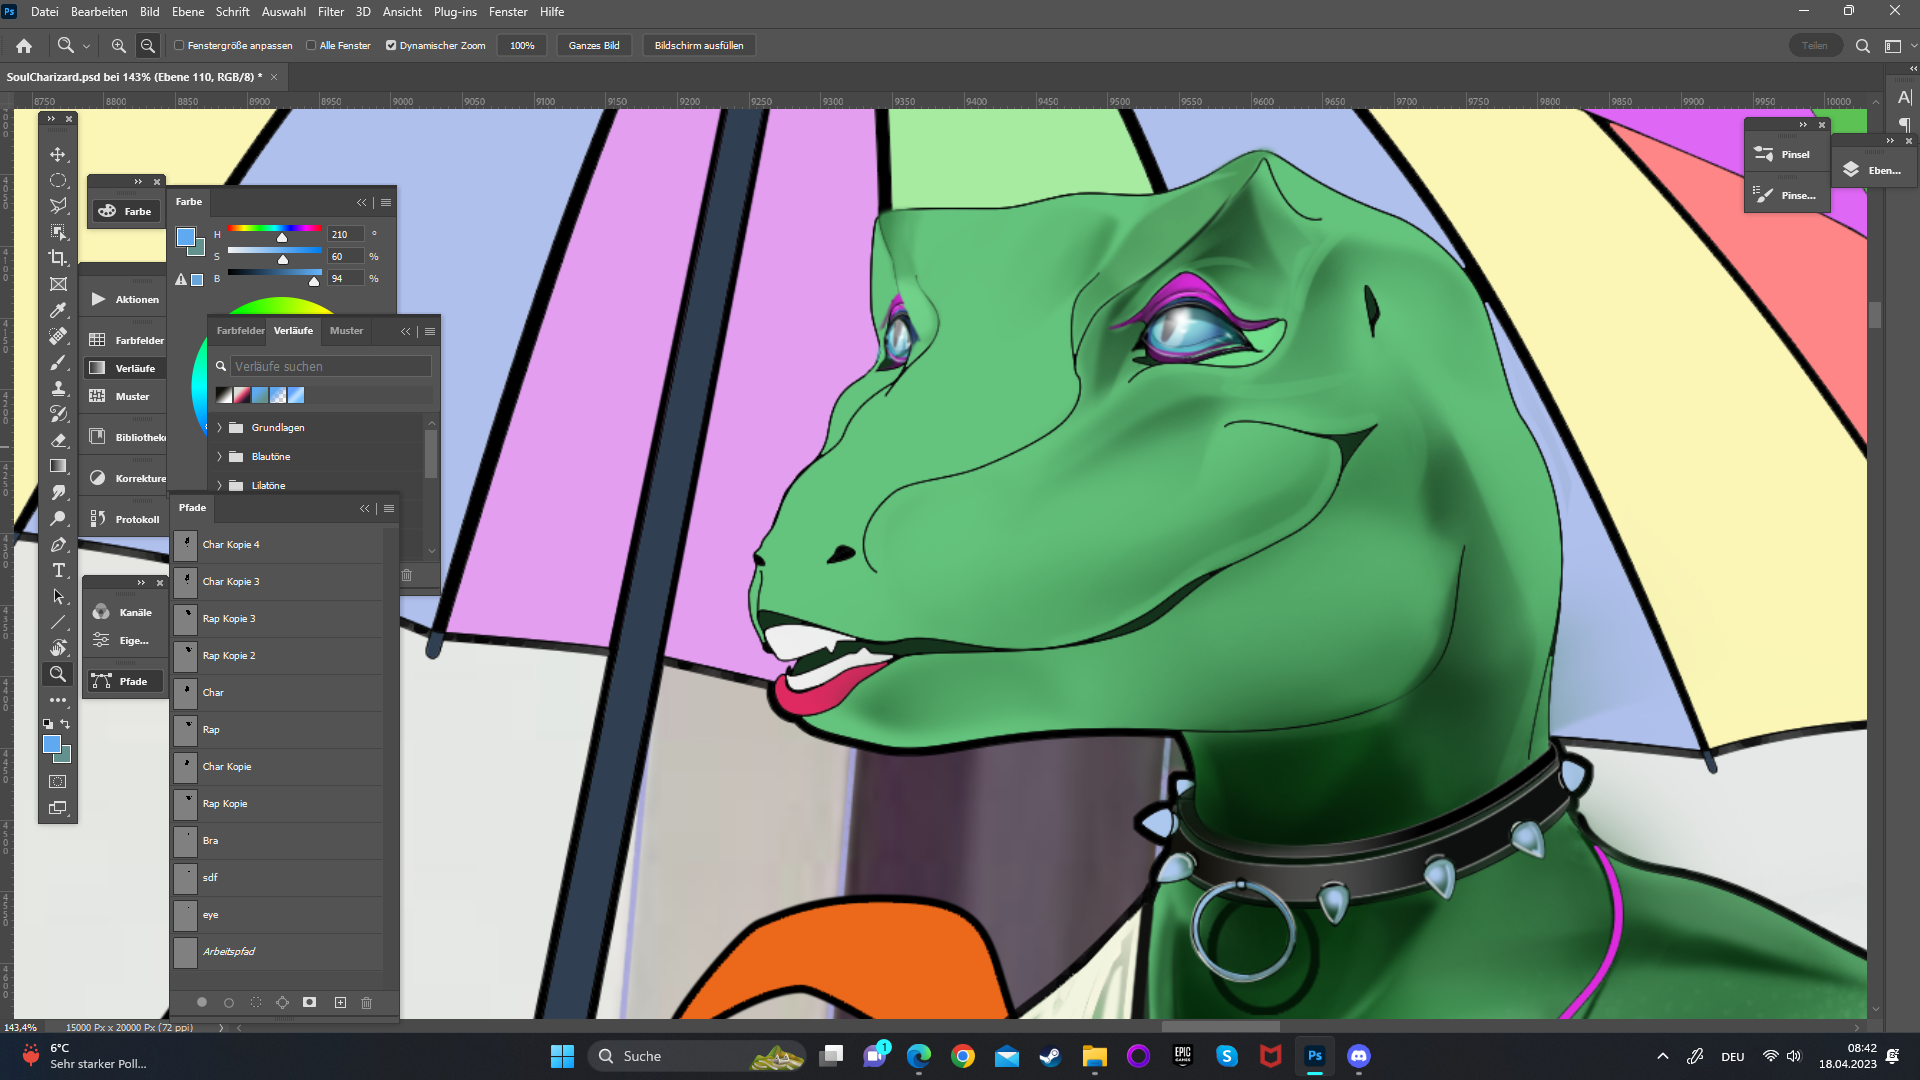Screen dimensions: 1920x1080
Task: Open the Filter menu
Action: click(330, 12)
